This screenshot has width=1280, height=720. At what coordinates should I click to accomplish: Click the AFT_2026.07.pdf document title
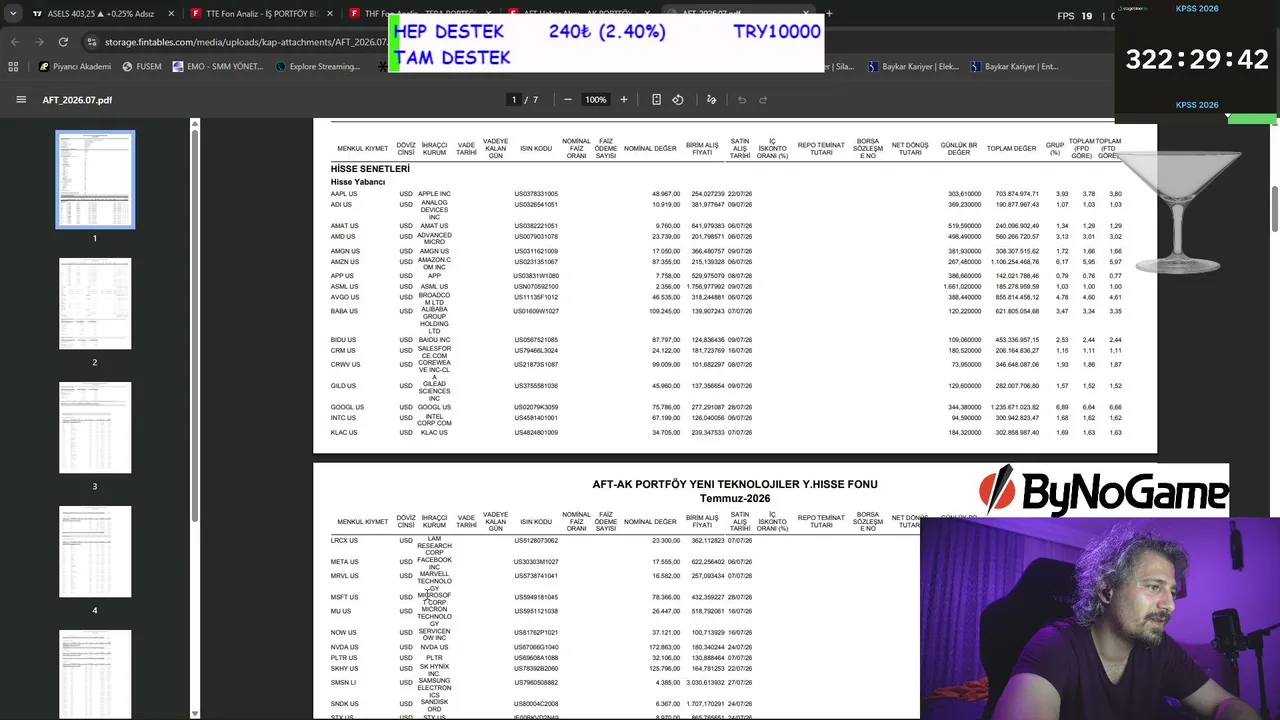tap(77, 100)
